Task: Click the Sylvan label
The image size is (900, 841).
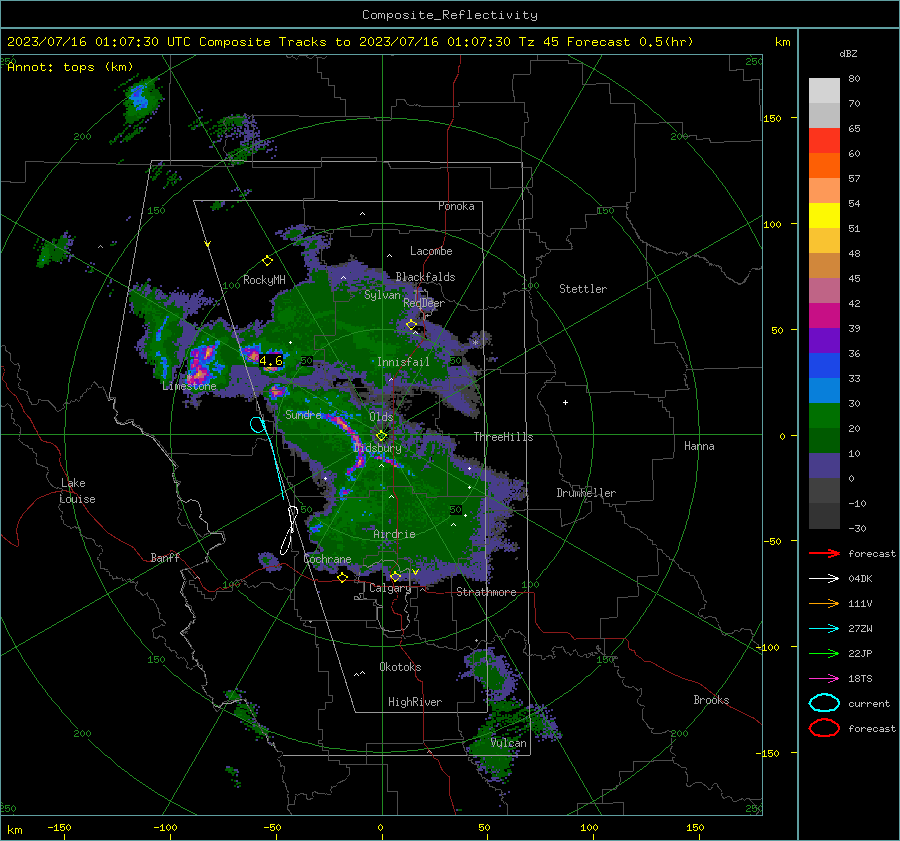Action: tap(382, 295)
